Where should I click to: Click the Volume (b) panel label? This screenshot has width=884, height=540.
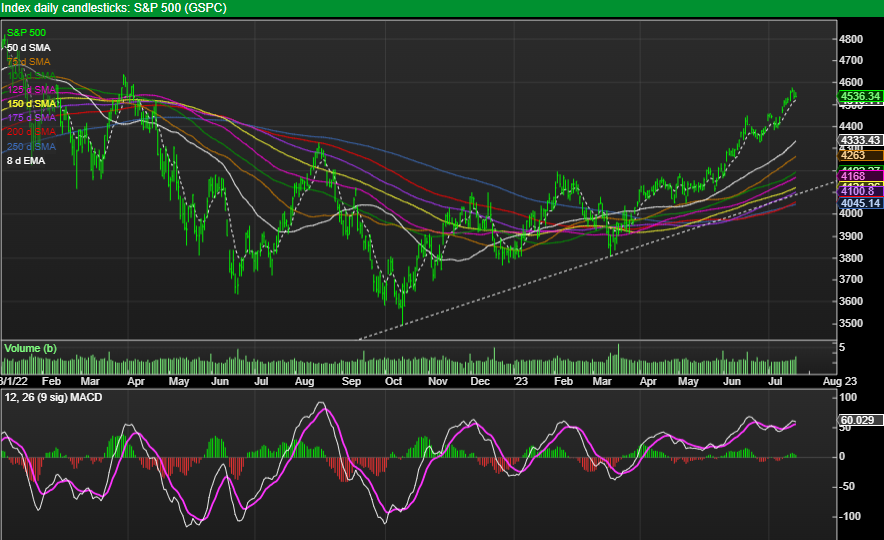[x=30, y=348]
